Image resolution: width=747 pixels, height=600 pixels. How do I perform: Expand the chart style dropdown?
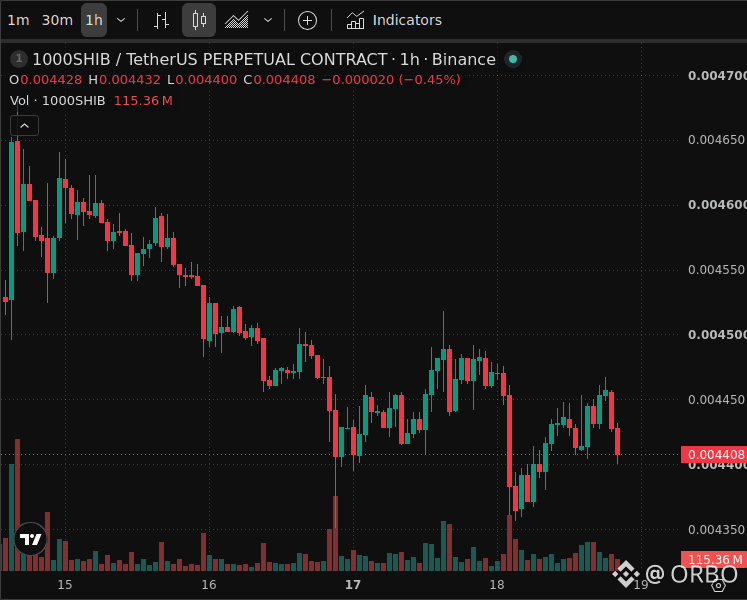coord(268,20)
